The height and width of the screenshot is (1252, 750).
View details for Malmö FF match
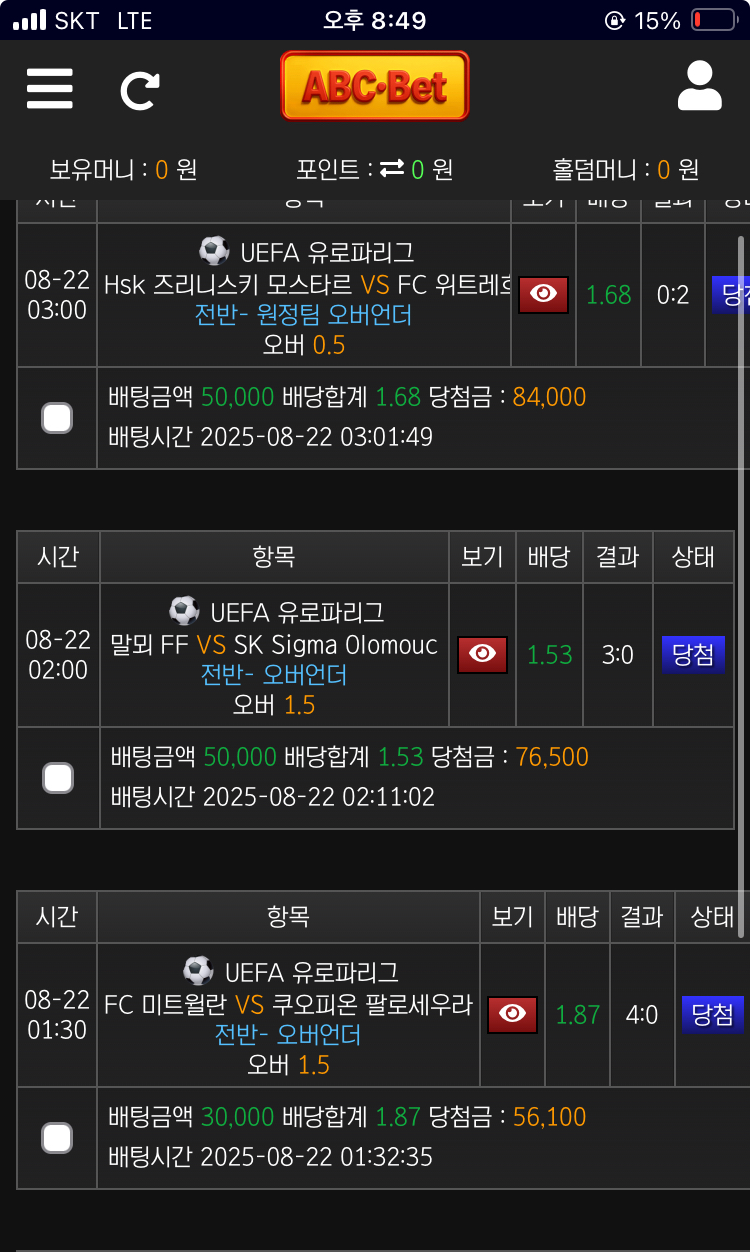coord(482,655)
